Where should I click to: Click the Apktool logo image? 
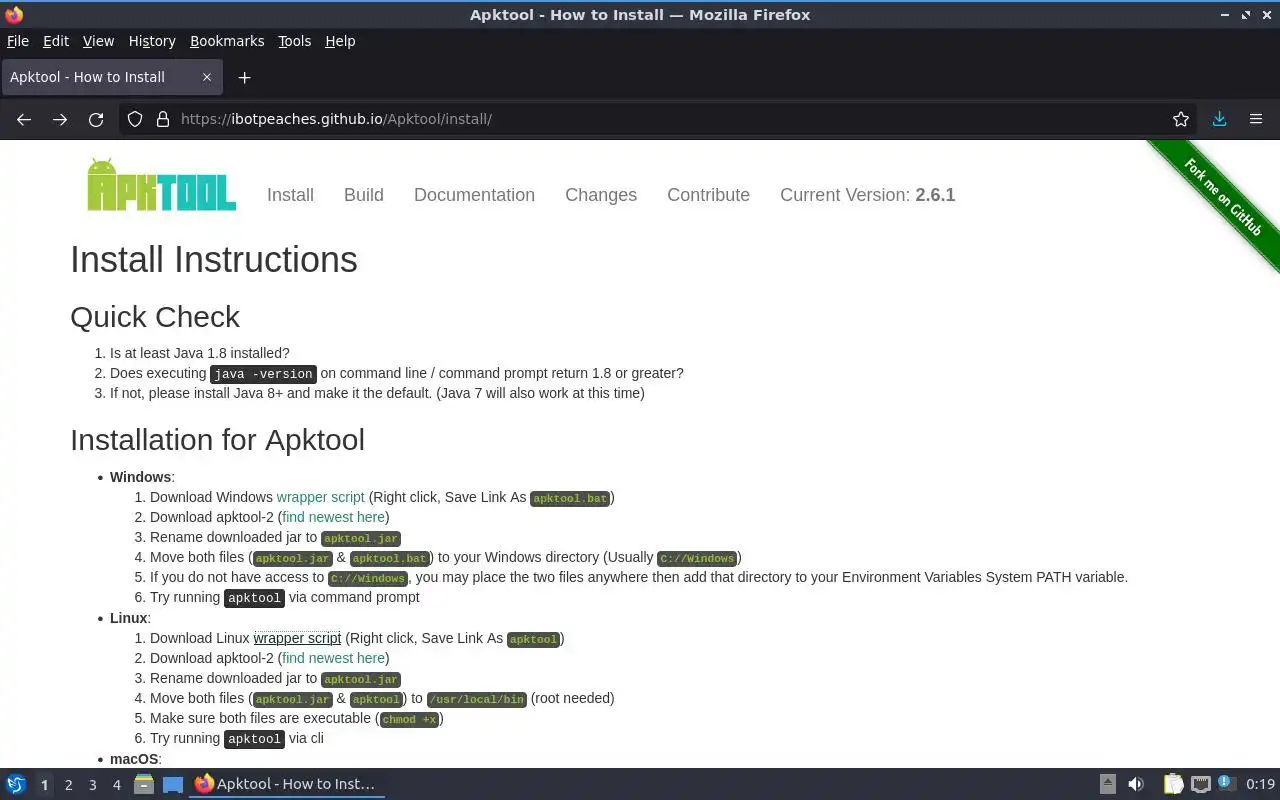tap(161, 185)
